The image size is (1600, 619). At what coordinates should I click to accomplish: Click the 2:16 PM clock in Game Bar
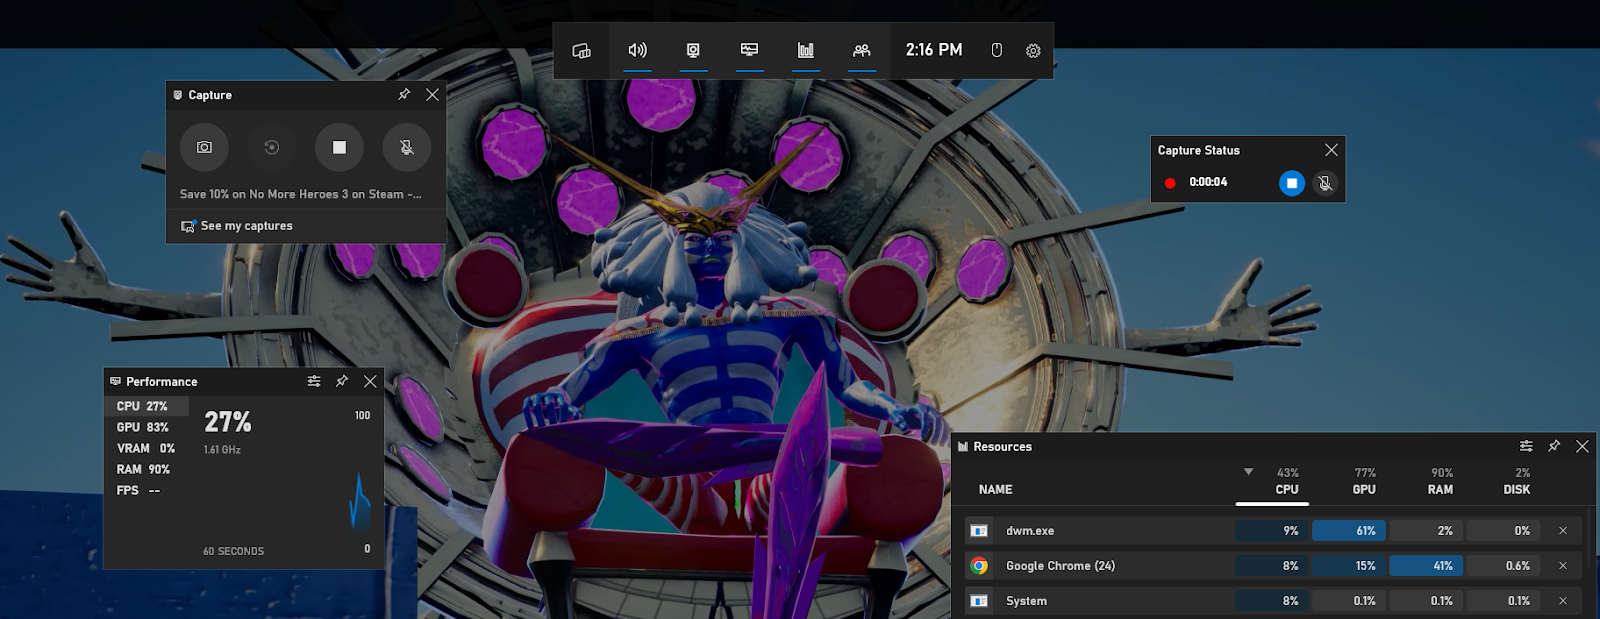coord(934,50)
